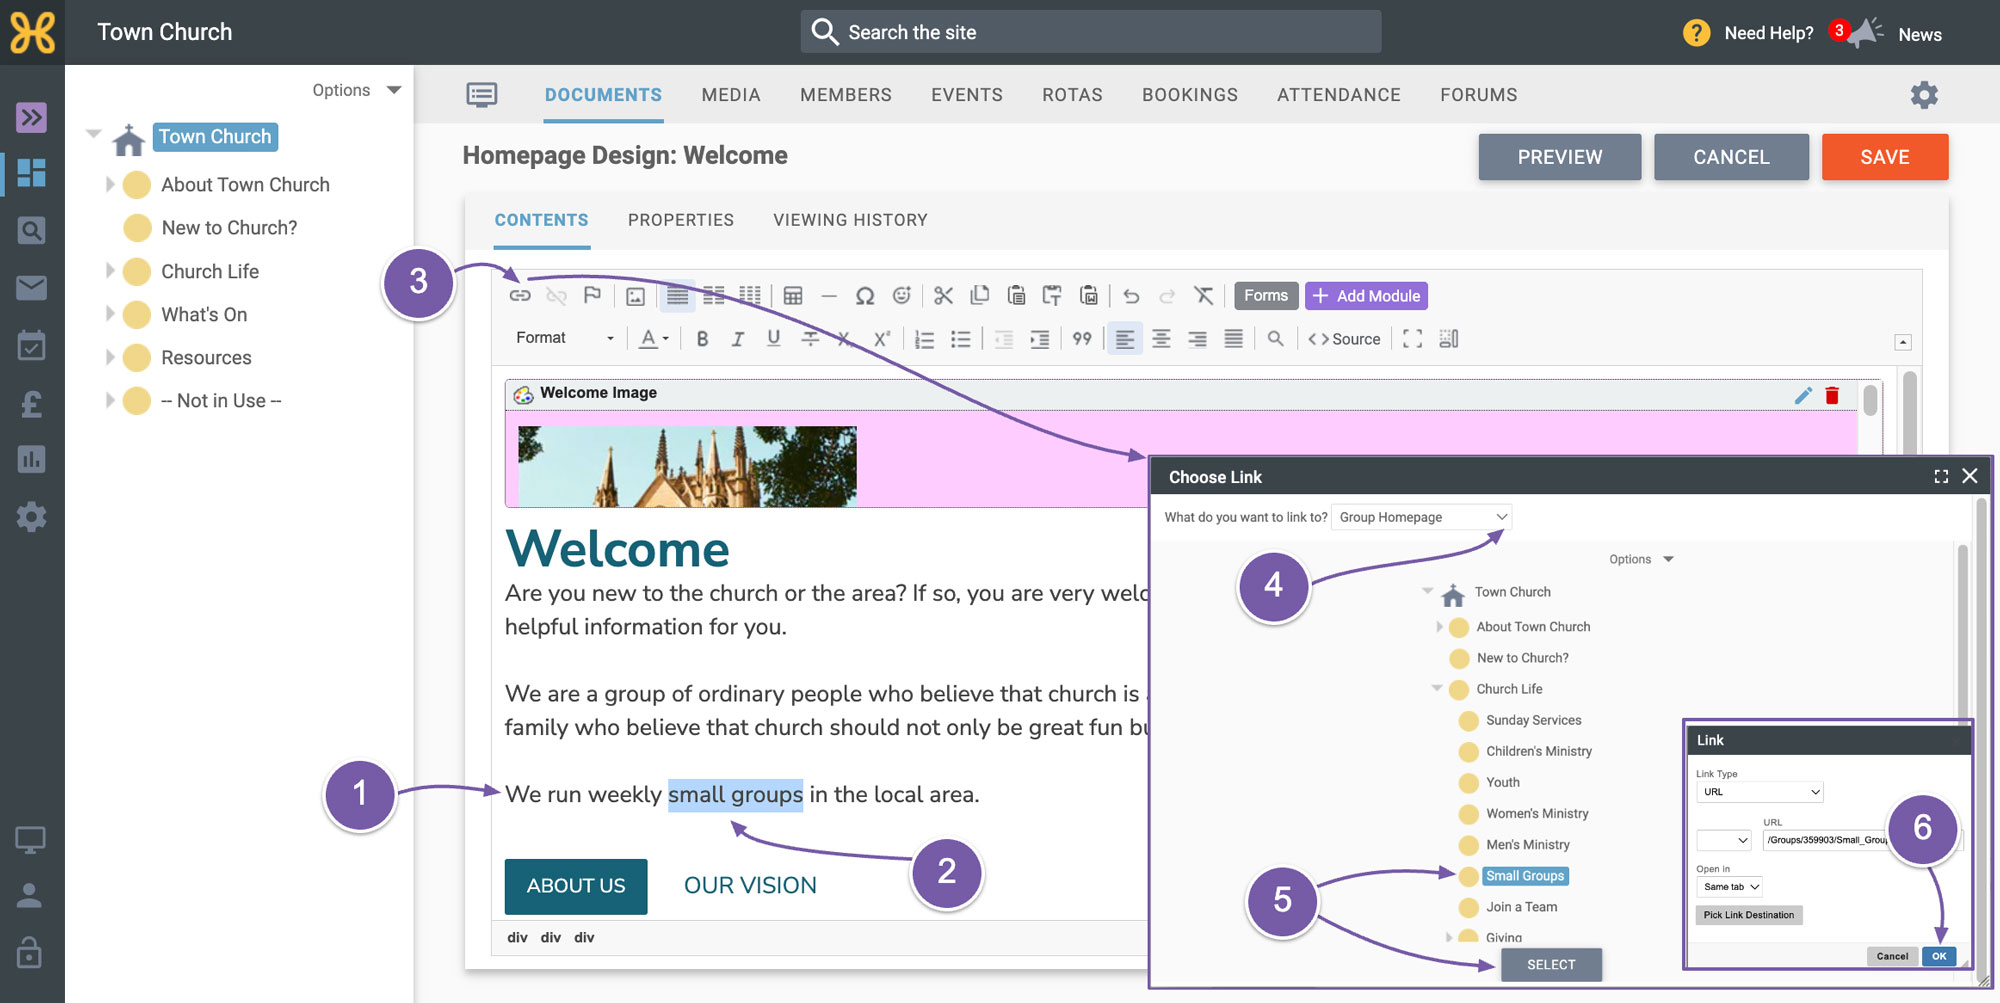Image resolution: width=2000 pixels, height=1003 pixels.
Task: Open the Properties tab
Action: click(x=681, y=220)
